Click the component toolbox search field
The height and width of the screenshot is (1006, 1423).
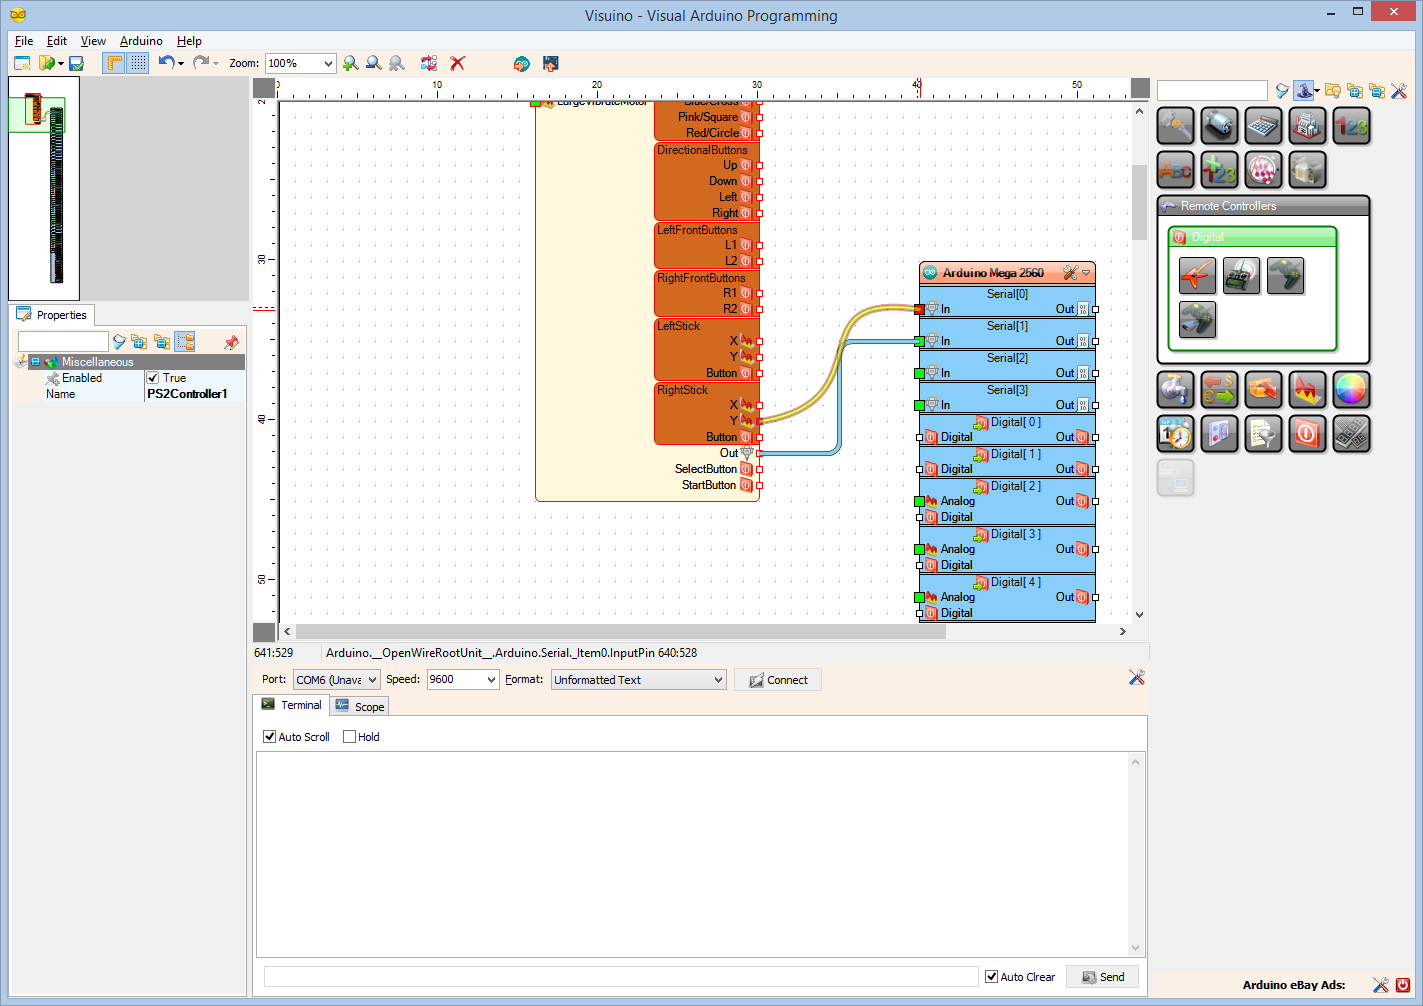(x=1210, y=89)
